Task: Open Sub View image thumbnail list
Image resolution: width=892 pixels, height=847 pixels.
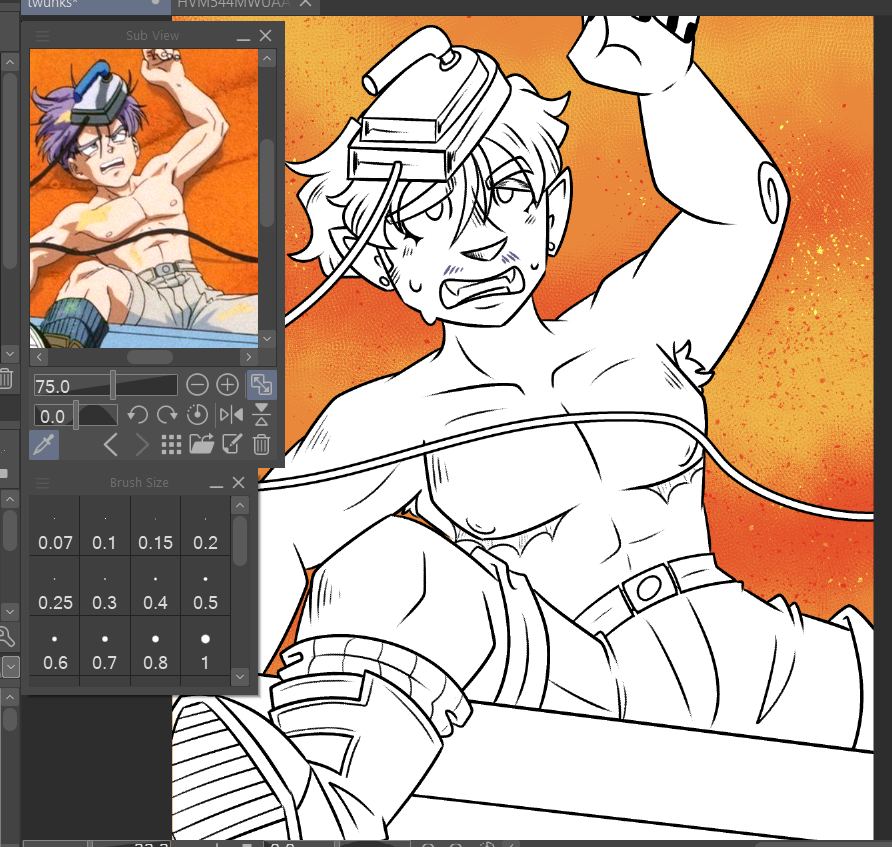Action: (x=171, y=445)
